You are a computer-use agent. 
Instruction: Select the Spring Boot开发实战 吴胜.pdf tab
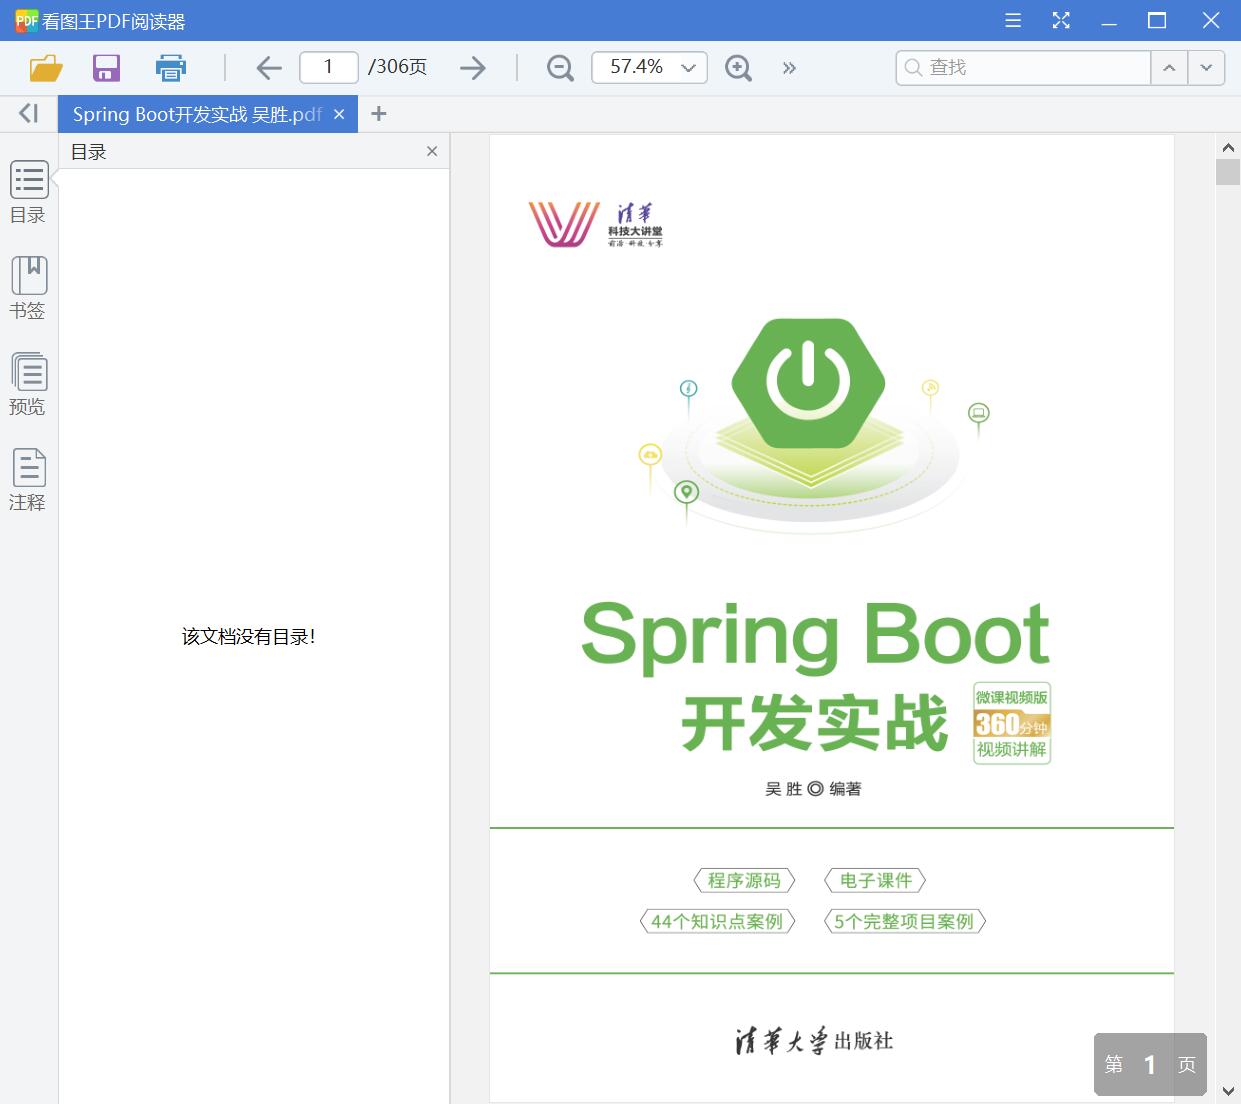197,114
